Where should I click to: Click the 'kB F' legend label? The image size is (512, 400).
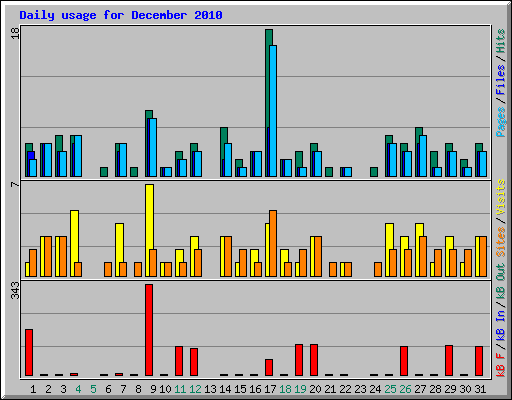point(501,365)
